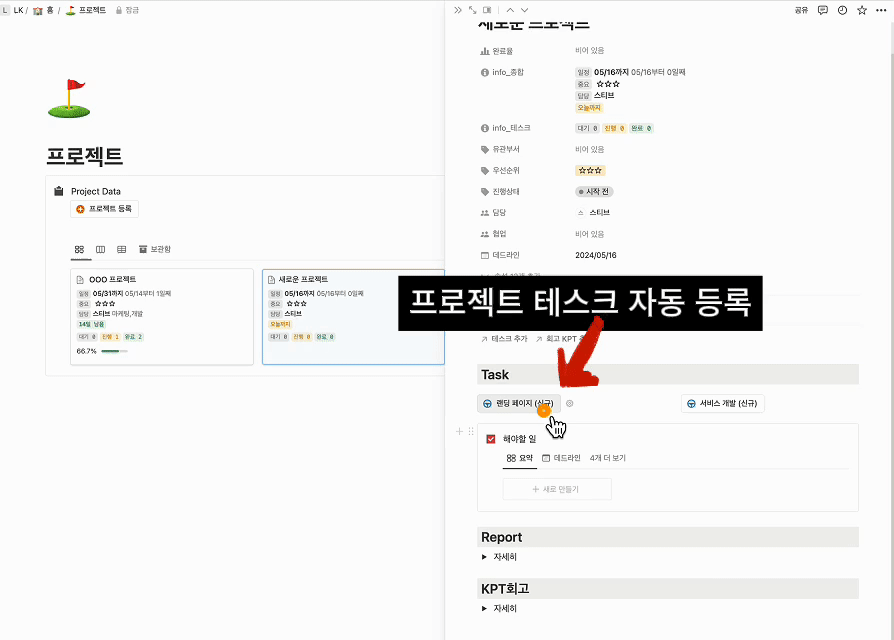894x640 pixels.
Task: Star the page as a favorite
Action: [x=861, y=10]
